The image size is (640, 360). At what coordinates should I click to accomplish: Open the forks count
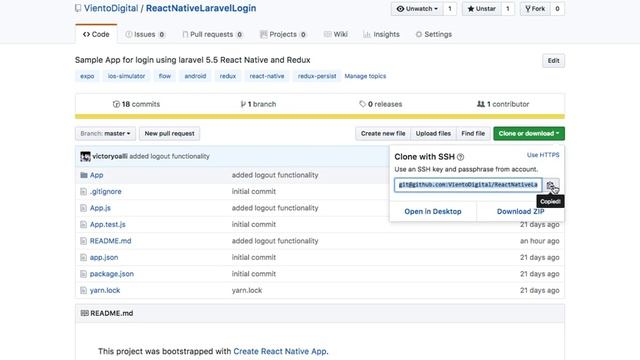click(x=557, y=9)
